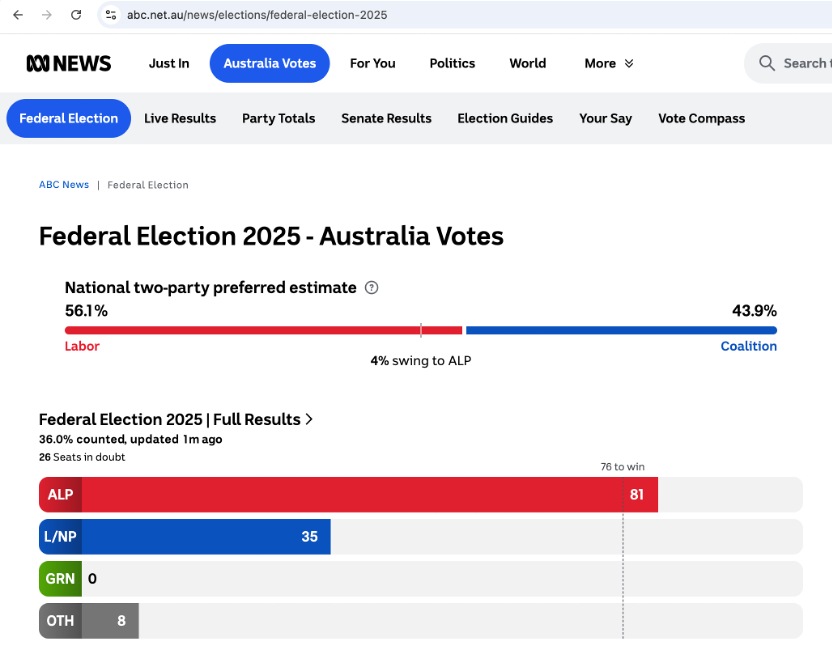Image resolution: width=832 pixels, height=654 pixels.
Task: Select the Party Totals tab
Action: point(278,118)
